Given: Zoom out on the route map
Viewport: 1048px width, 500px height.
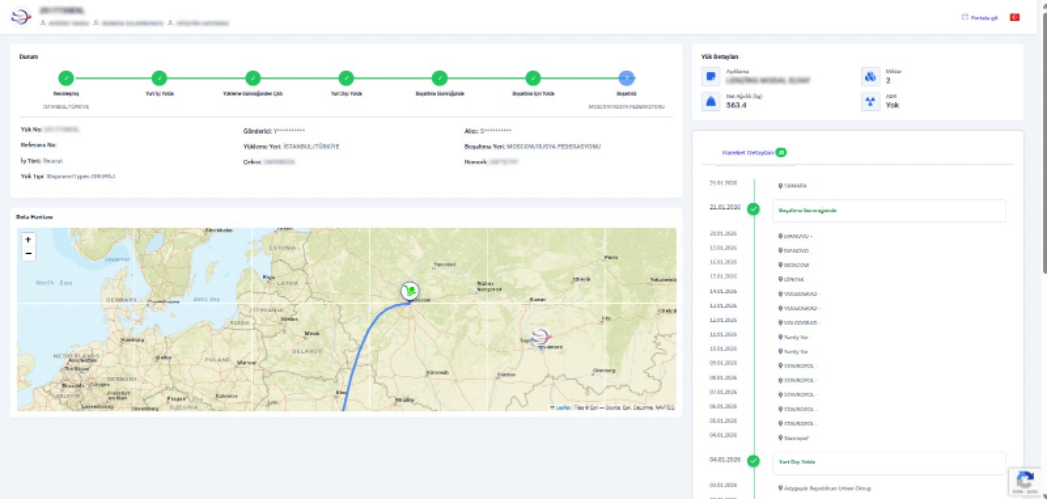Looking at the screenshot, I should [x=28, y=254].
